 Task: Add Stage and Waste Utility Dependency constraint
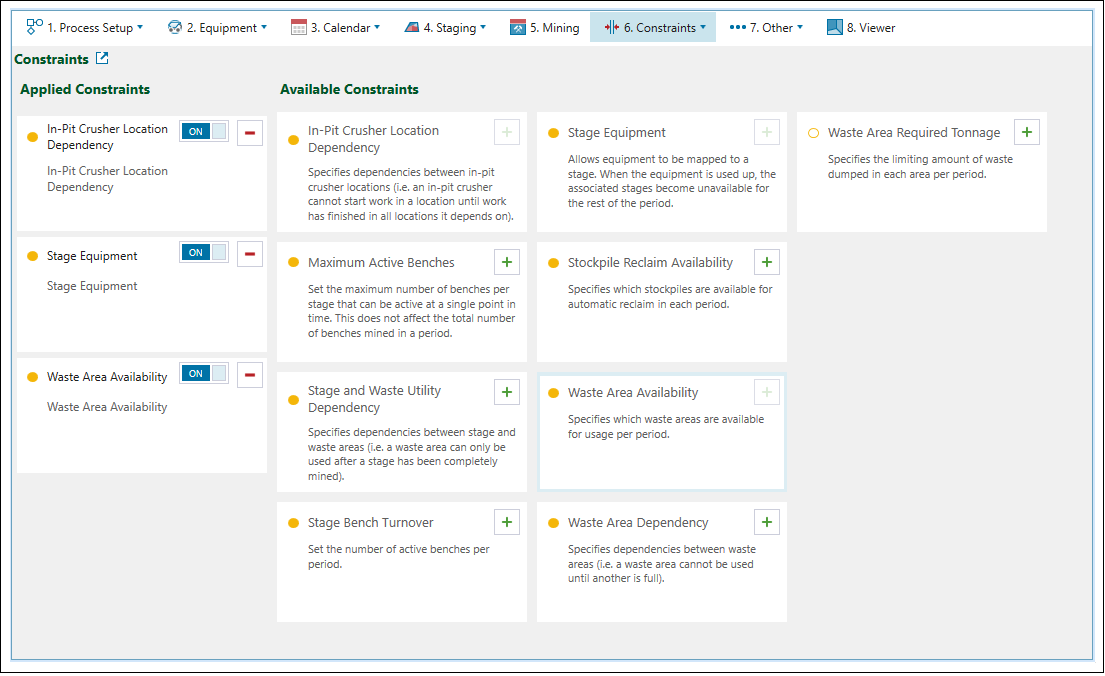pyautogui.click(x=507, y=392)
